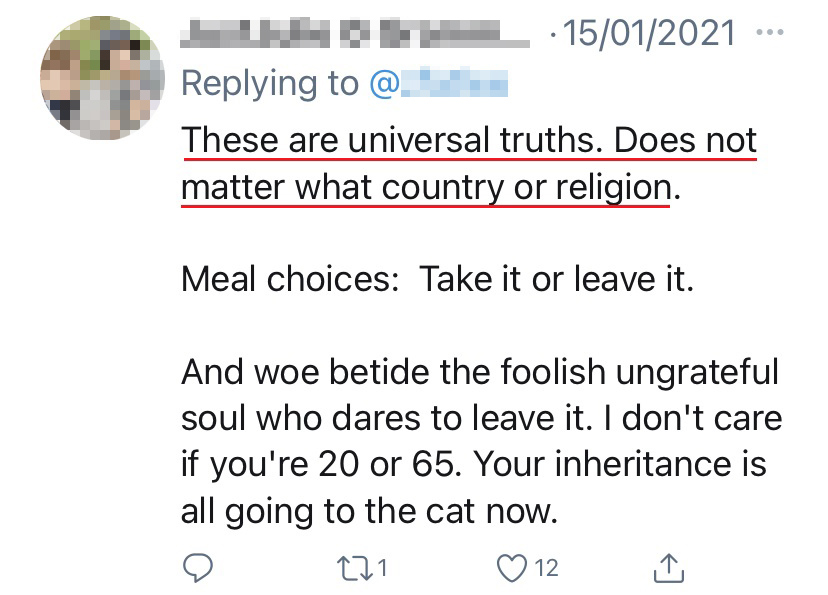Click the word "inheritance" in the tweet

pos(640,466)
